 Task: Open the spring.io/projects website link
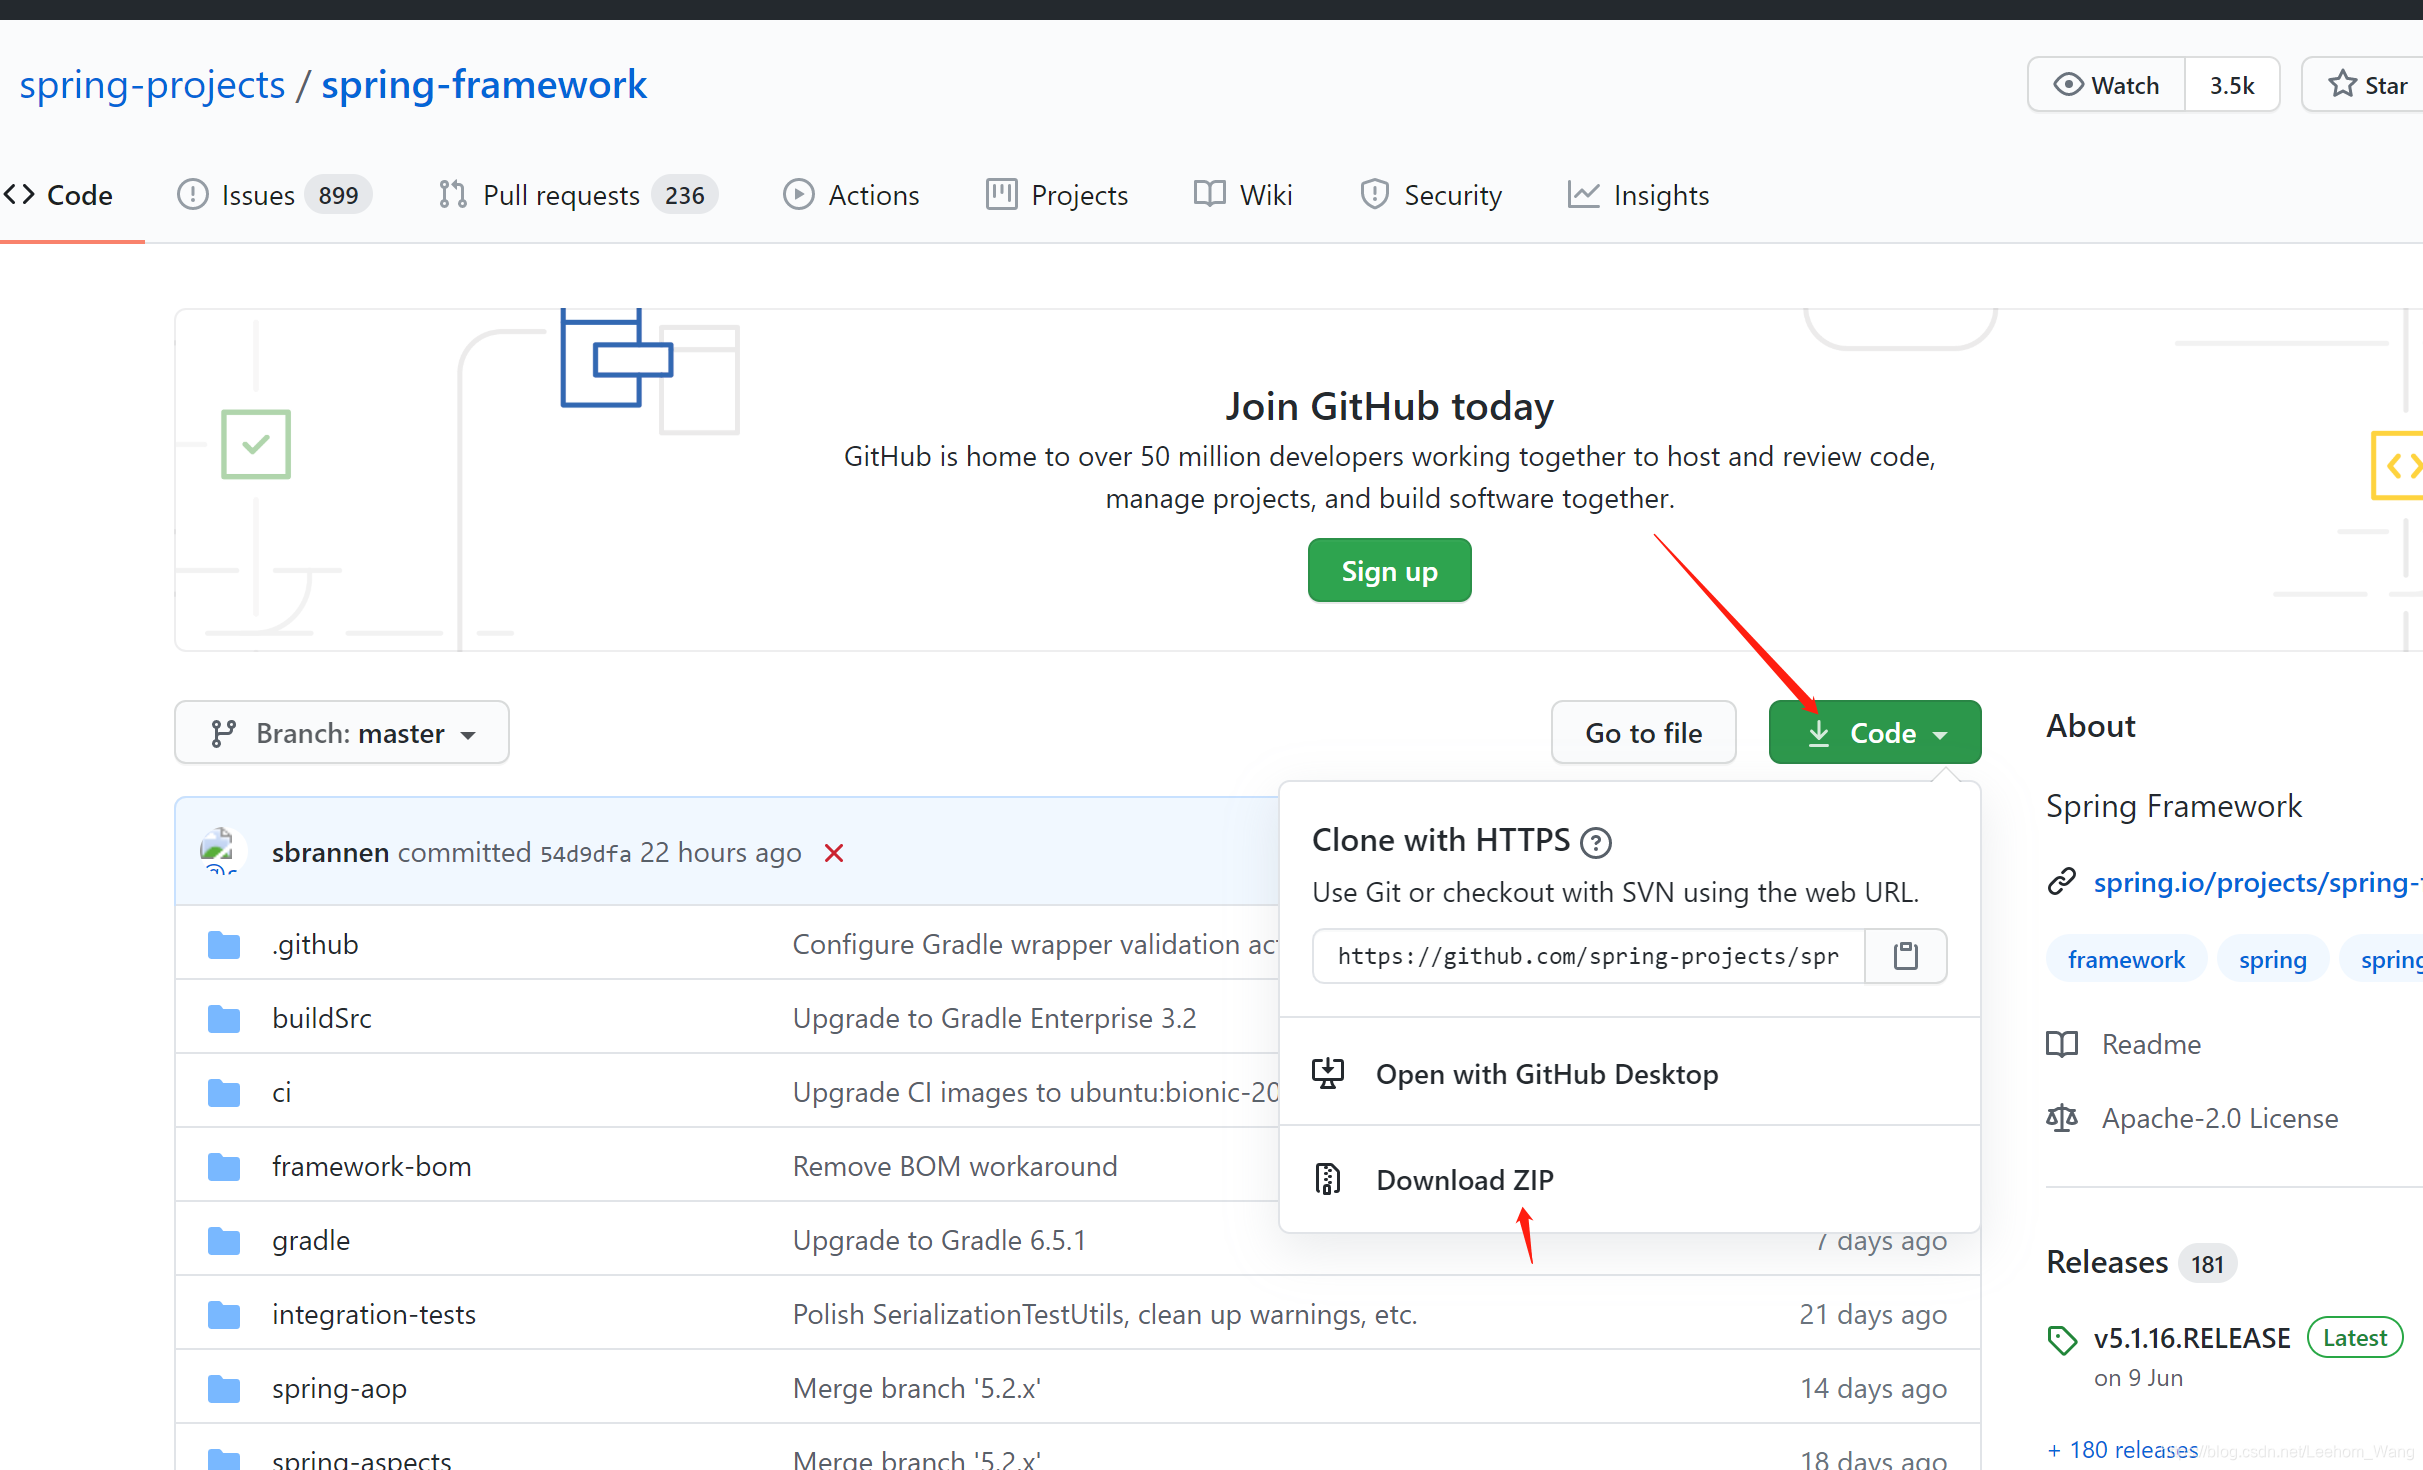2258,883
